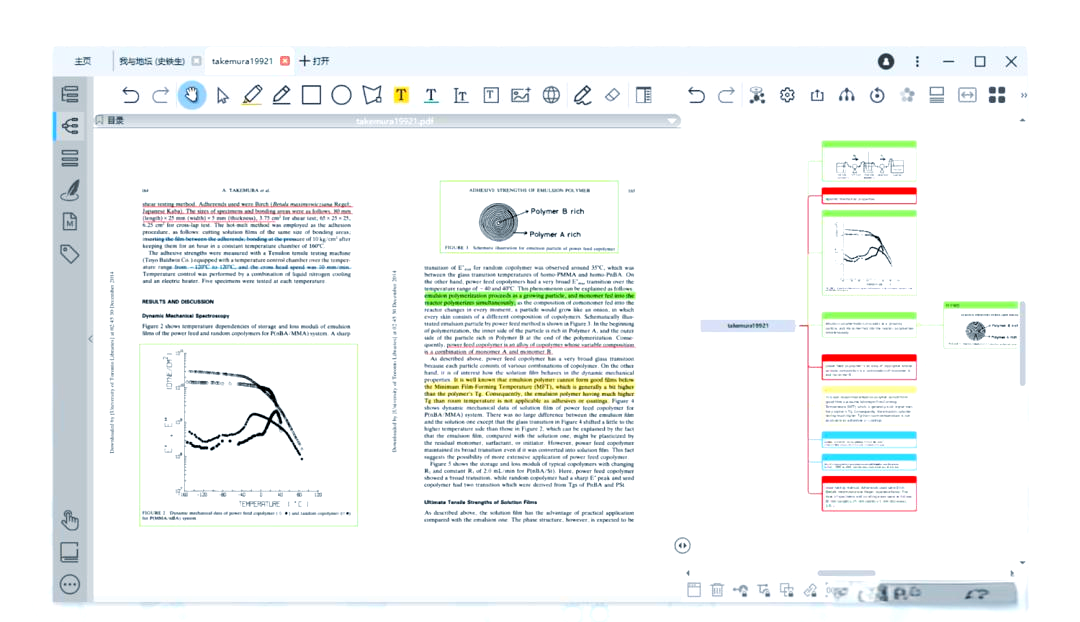This screenshot has width=1080, height=622.
Task: Expand the overflow toolbar menu with the » chevron
Action: point(1022,97)
